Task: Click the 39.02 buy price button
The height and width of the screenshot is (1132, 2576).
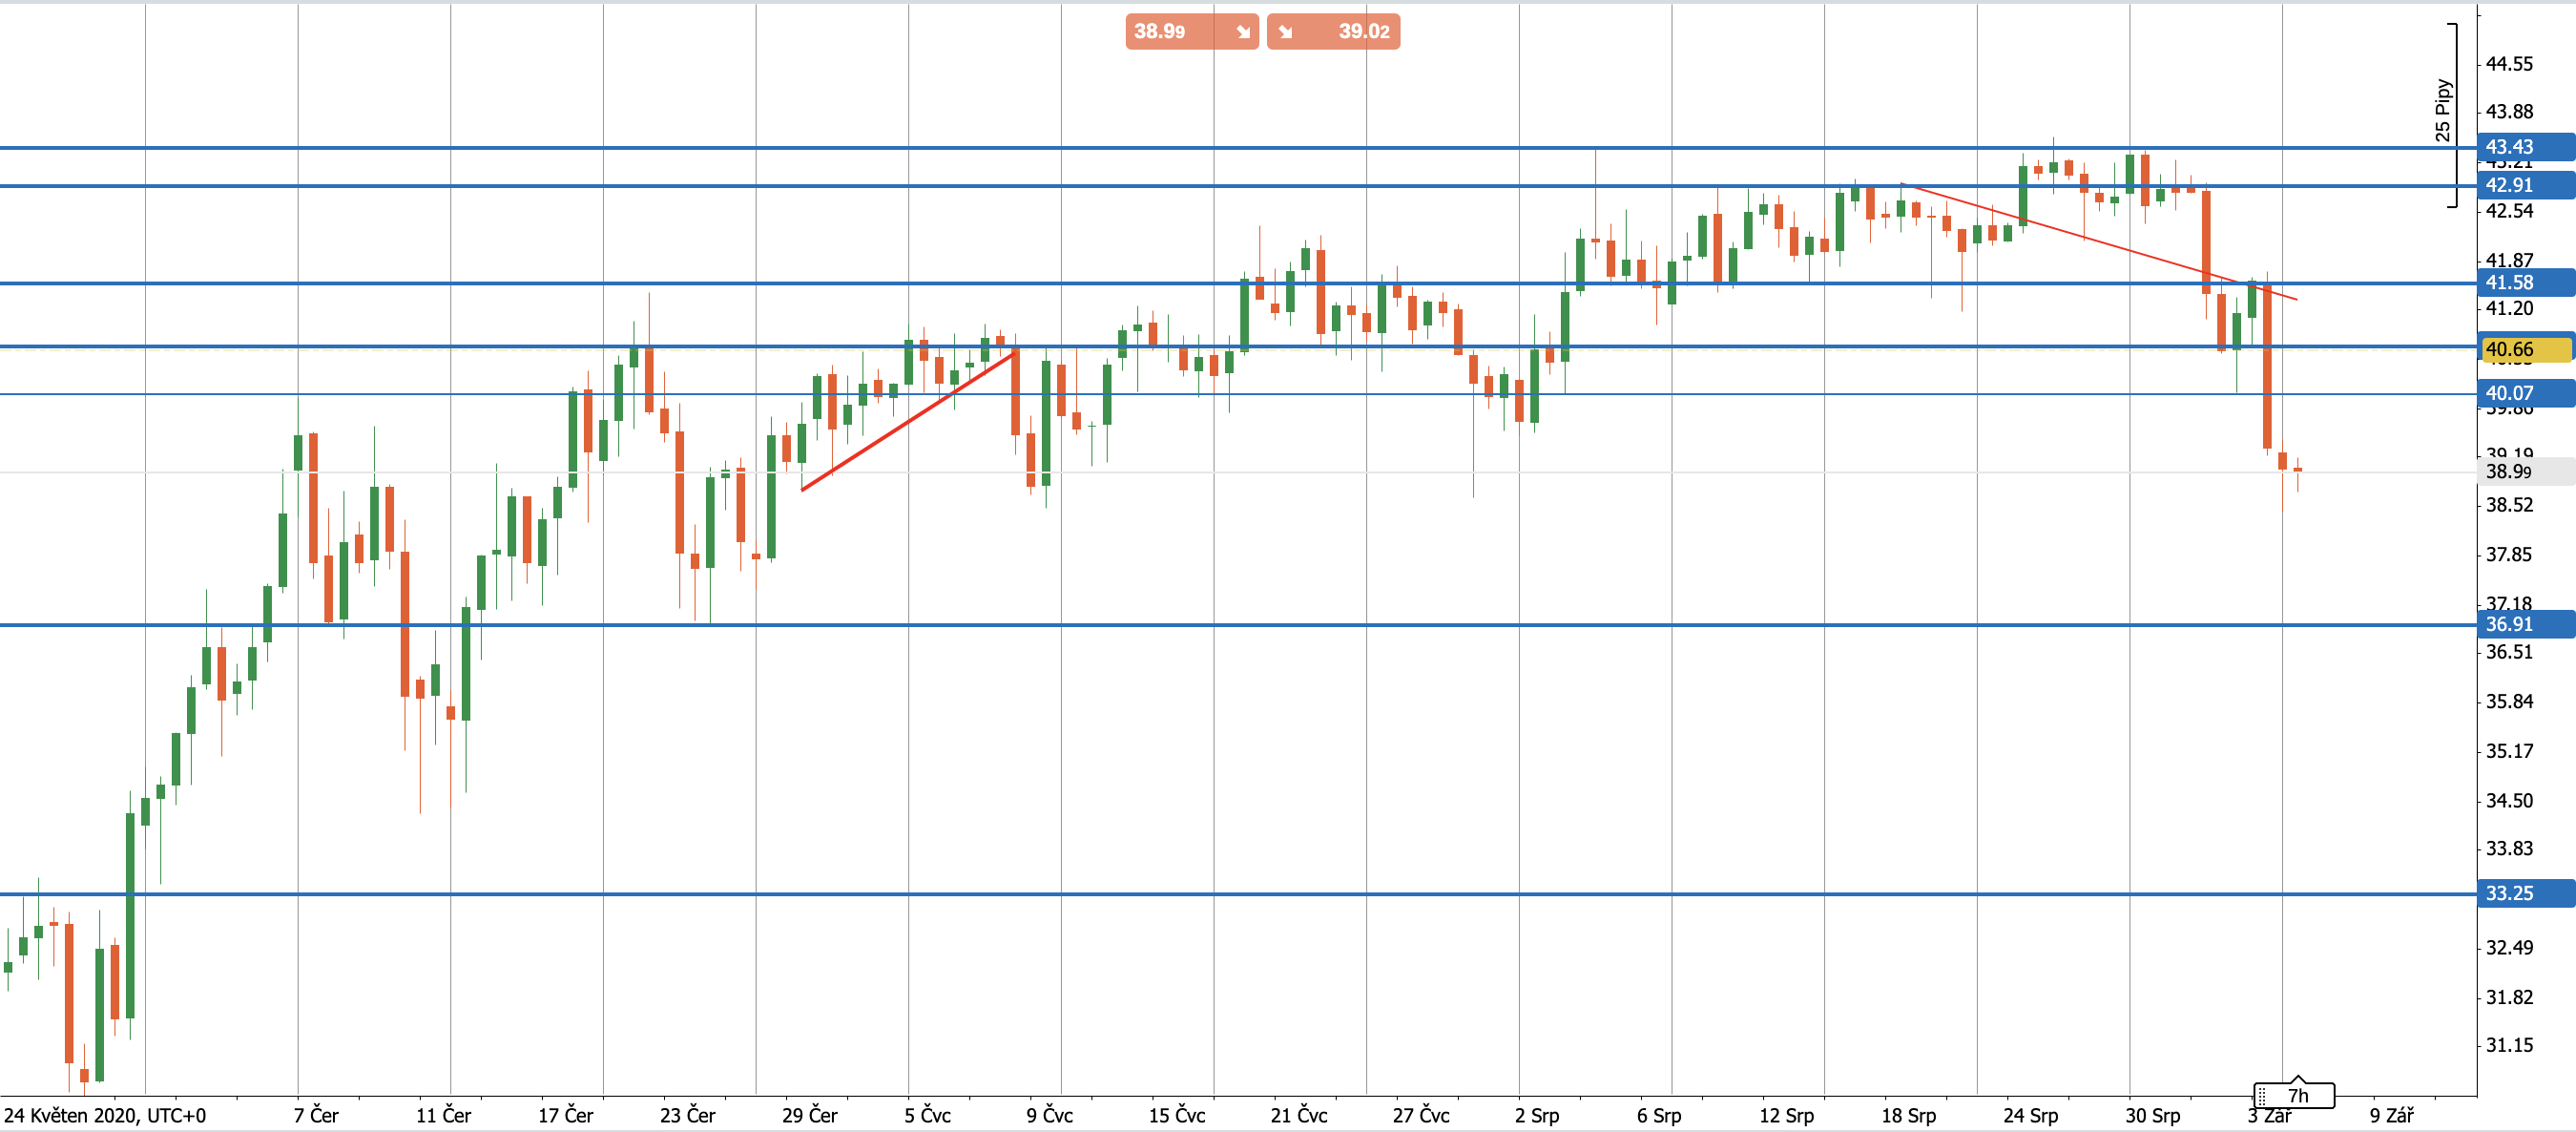Action: 1333,31
